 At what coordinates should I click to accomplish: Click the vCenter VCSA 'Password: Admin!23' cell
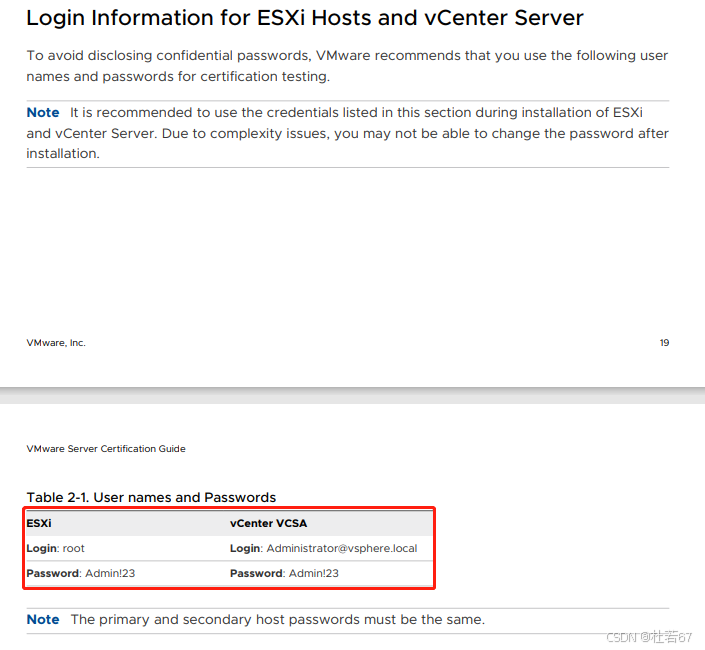pyautogui.click(x=284, y=574)
